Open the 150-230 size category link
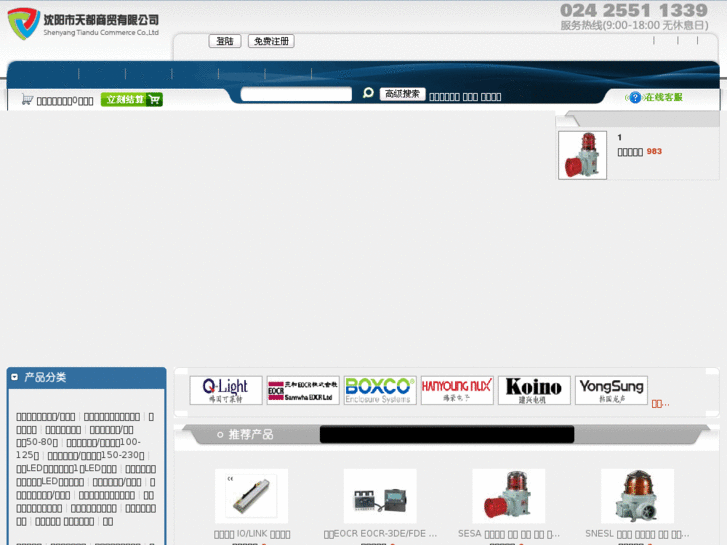 point(96,455)
